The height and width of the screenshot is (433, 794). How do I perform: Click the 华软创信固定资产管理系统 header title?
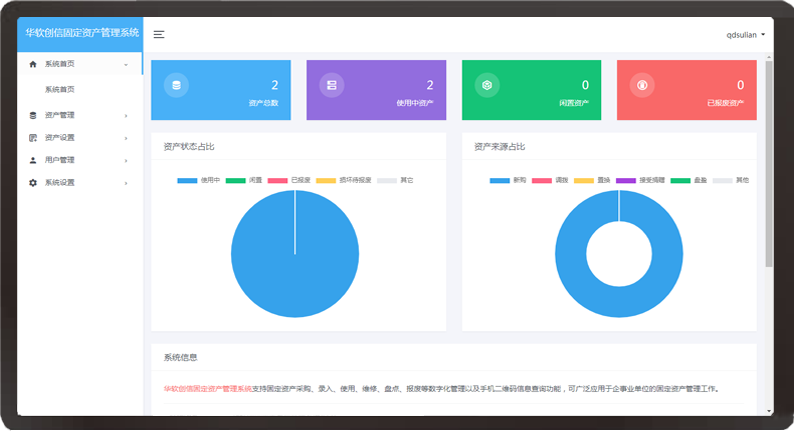pyautogui.click(x=82, y=33)
